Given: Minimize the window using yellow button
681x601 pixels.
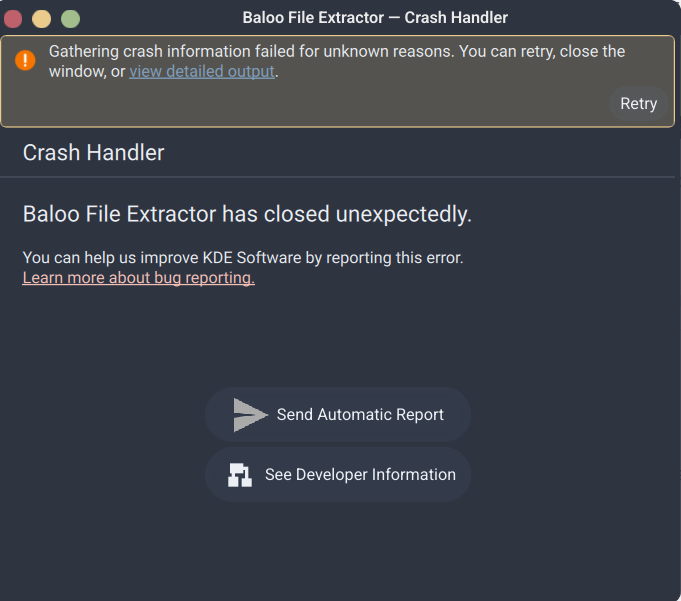Looking at the screenshot, I should [x=41, y=18].
